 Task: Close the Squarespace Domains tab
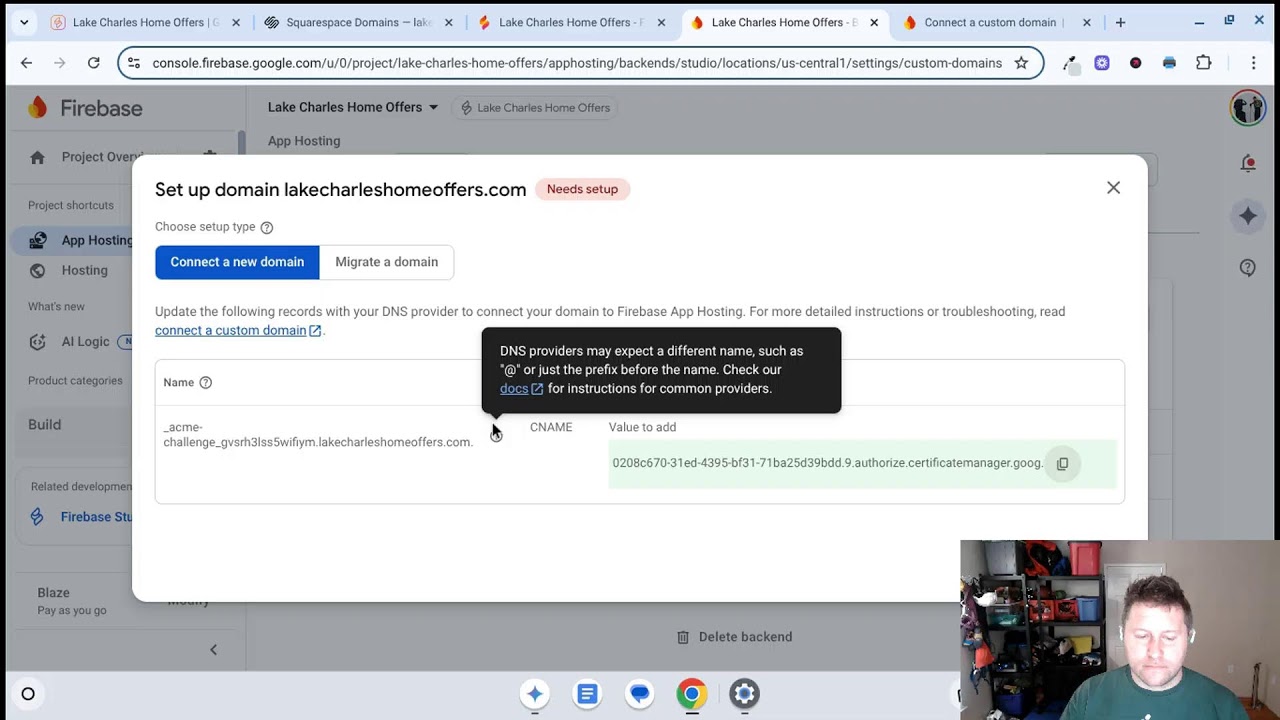point(448,22)
